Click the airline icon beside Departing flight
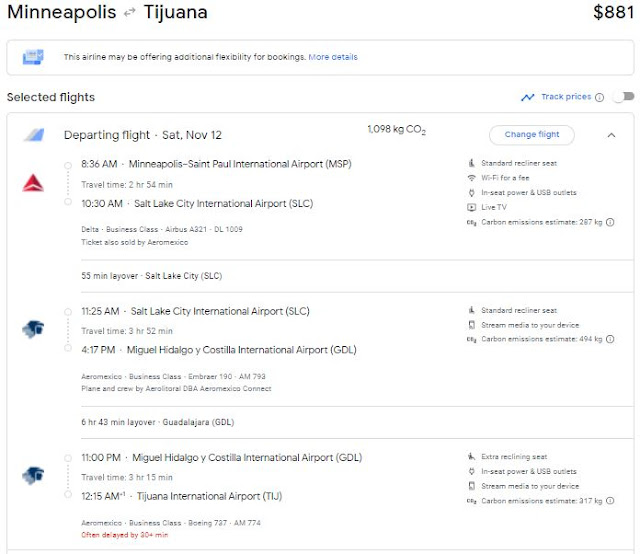Screen dimensions: 640x554 [x=33, y=135]
